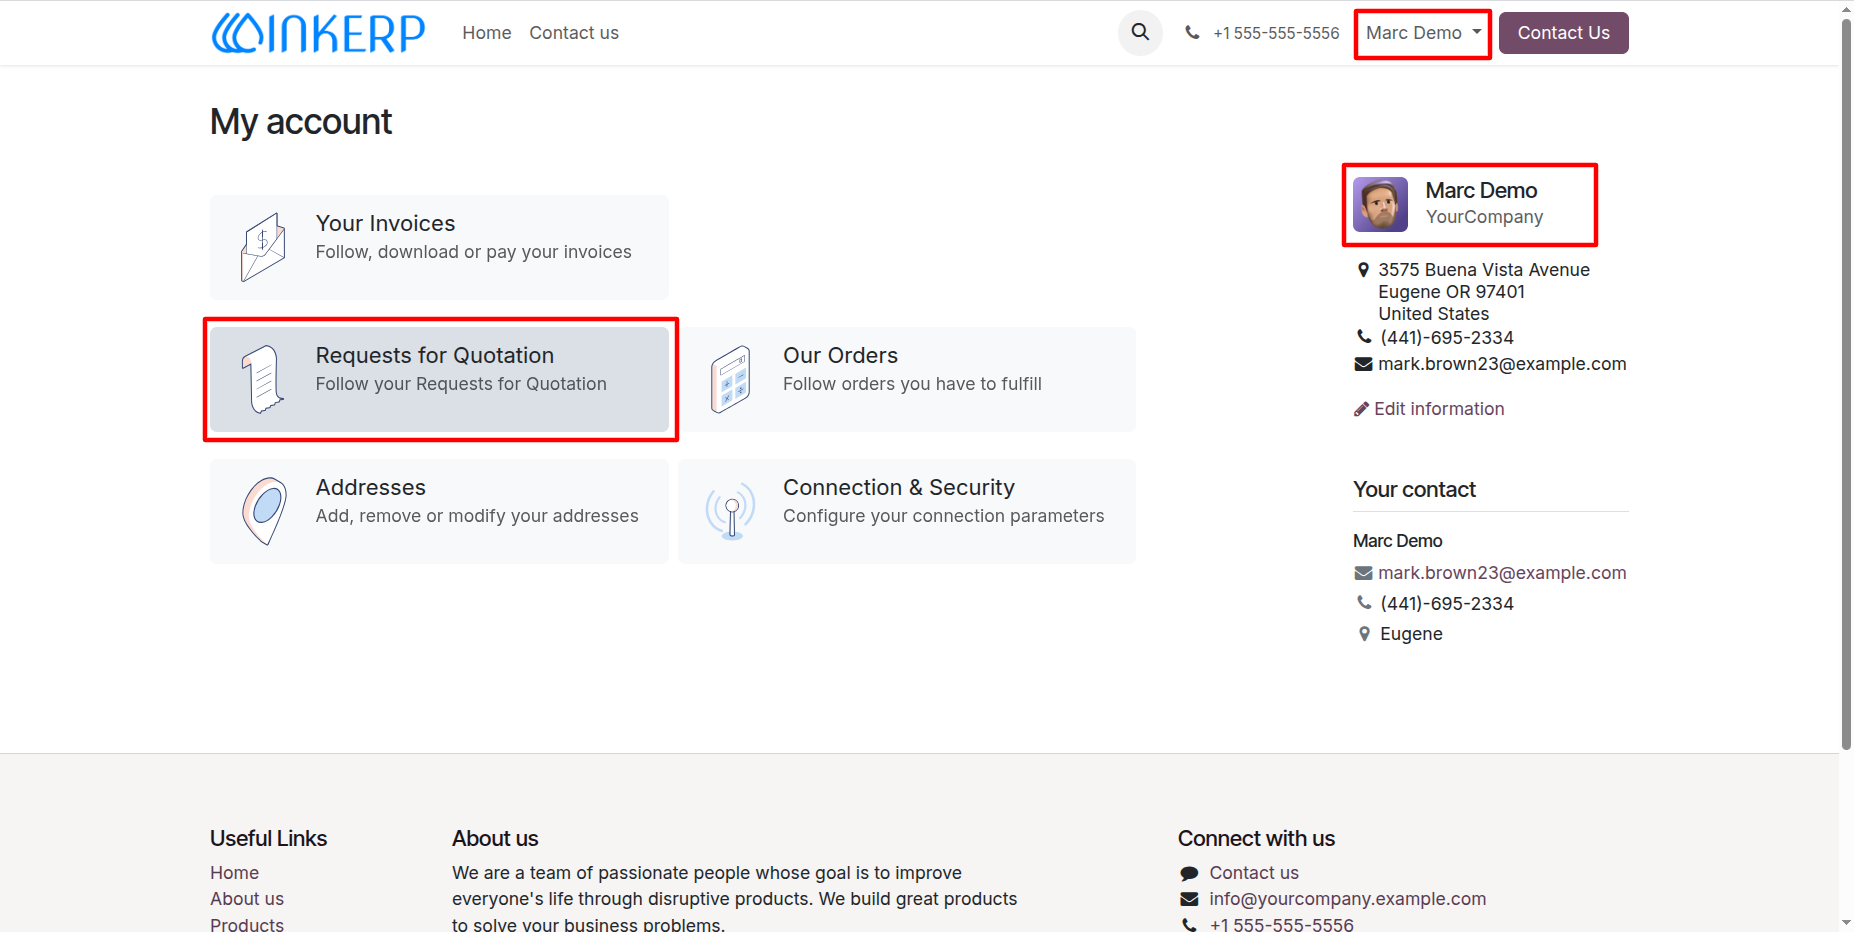Click the Requests for Quotation scroll icon
The image size is (1854, 932).
[x=263, y=379]
